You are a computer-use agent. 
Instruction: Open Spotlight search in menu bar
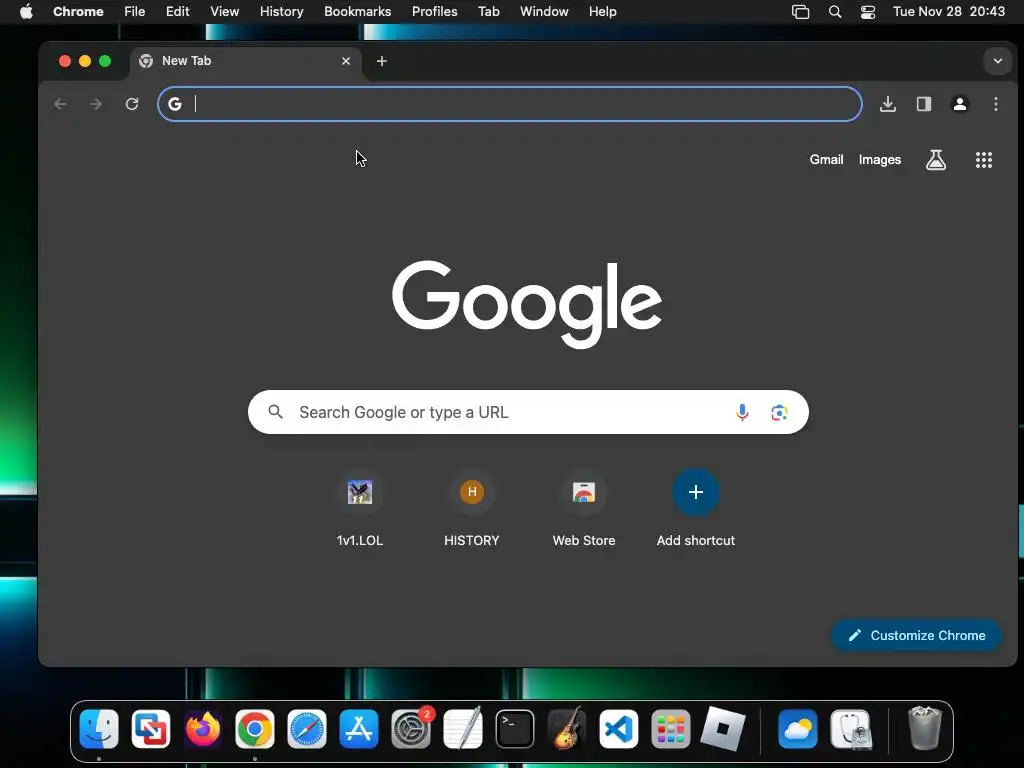[x=835, y=11]
